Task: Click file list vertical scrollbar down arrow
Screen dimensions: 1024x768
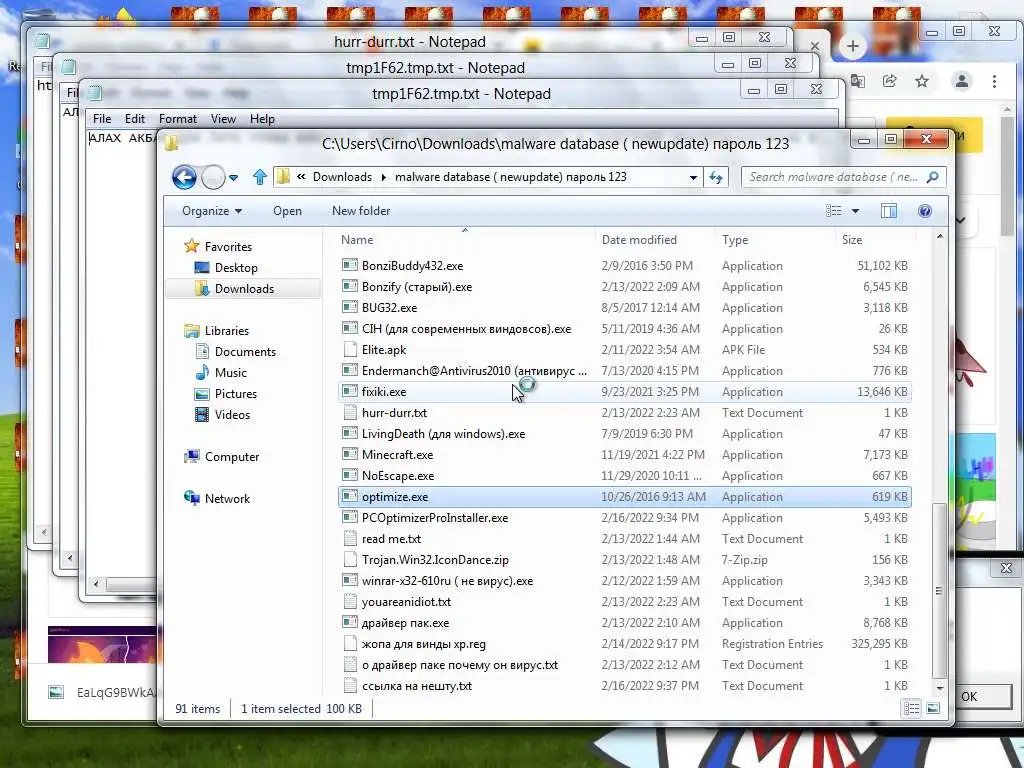Action: (940, 688)
